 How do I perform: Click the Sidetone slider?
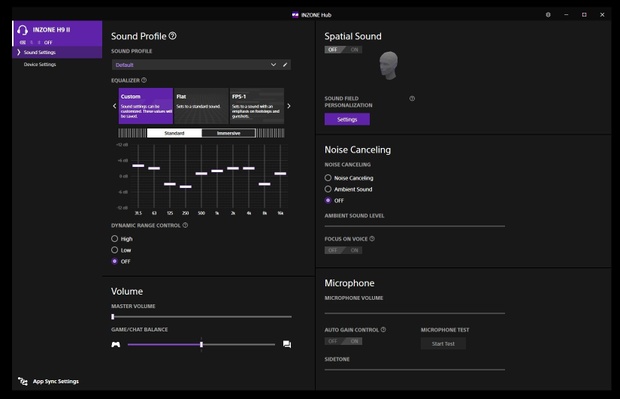click(415, 370)
